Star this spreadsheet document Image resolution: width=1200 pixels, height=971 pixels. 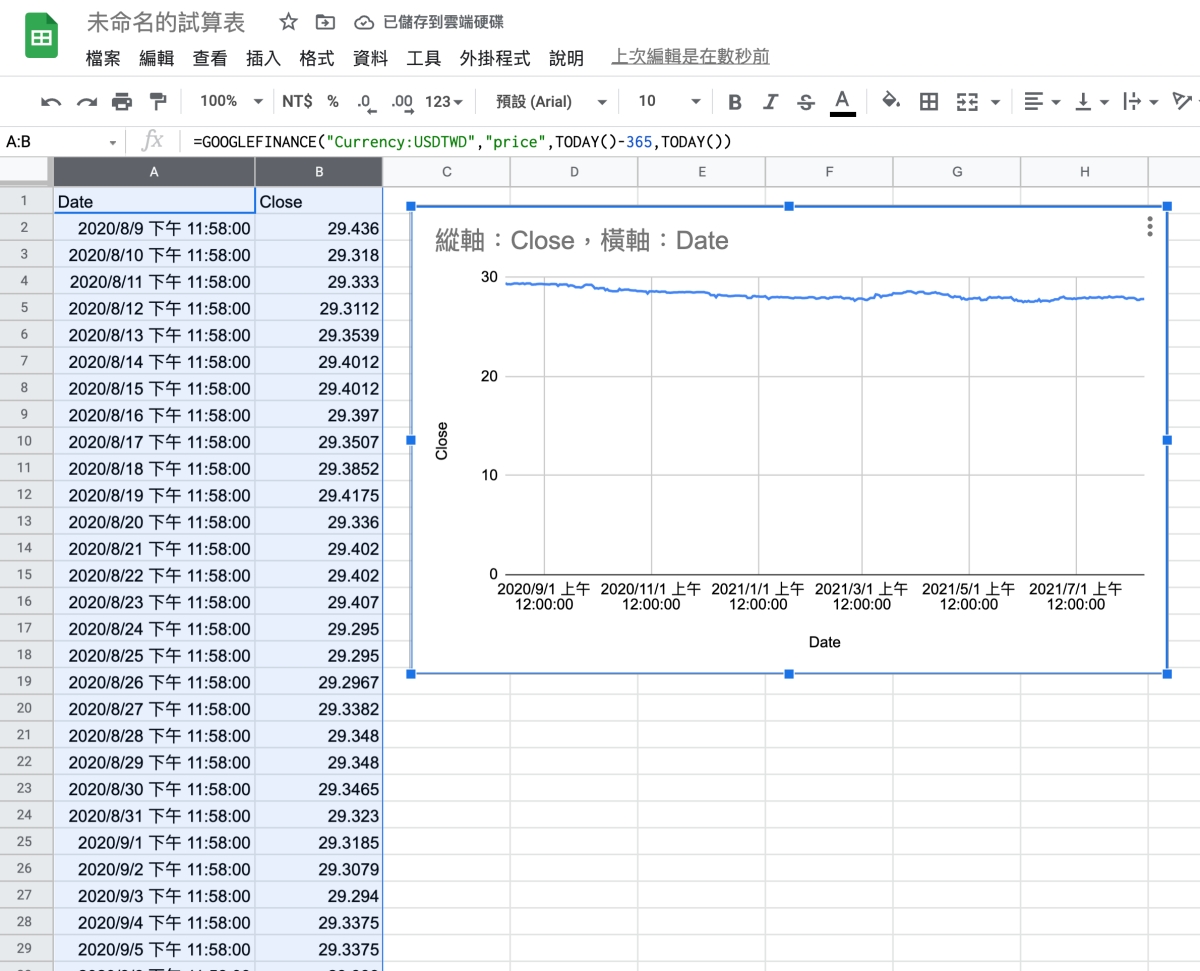coord(288,22)
